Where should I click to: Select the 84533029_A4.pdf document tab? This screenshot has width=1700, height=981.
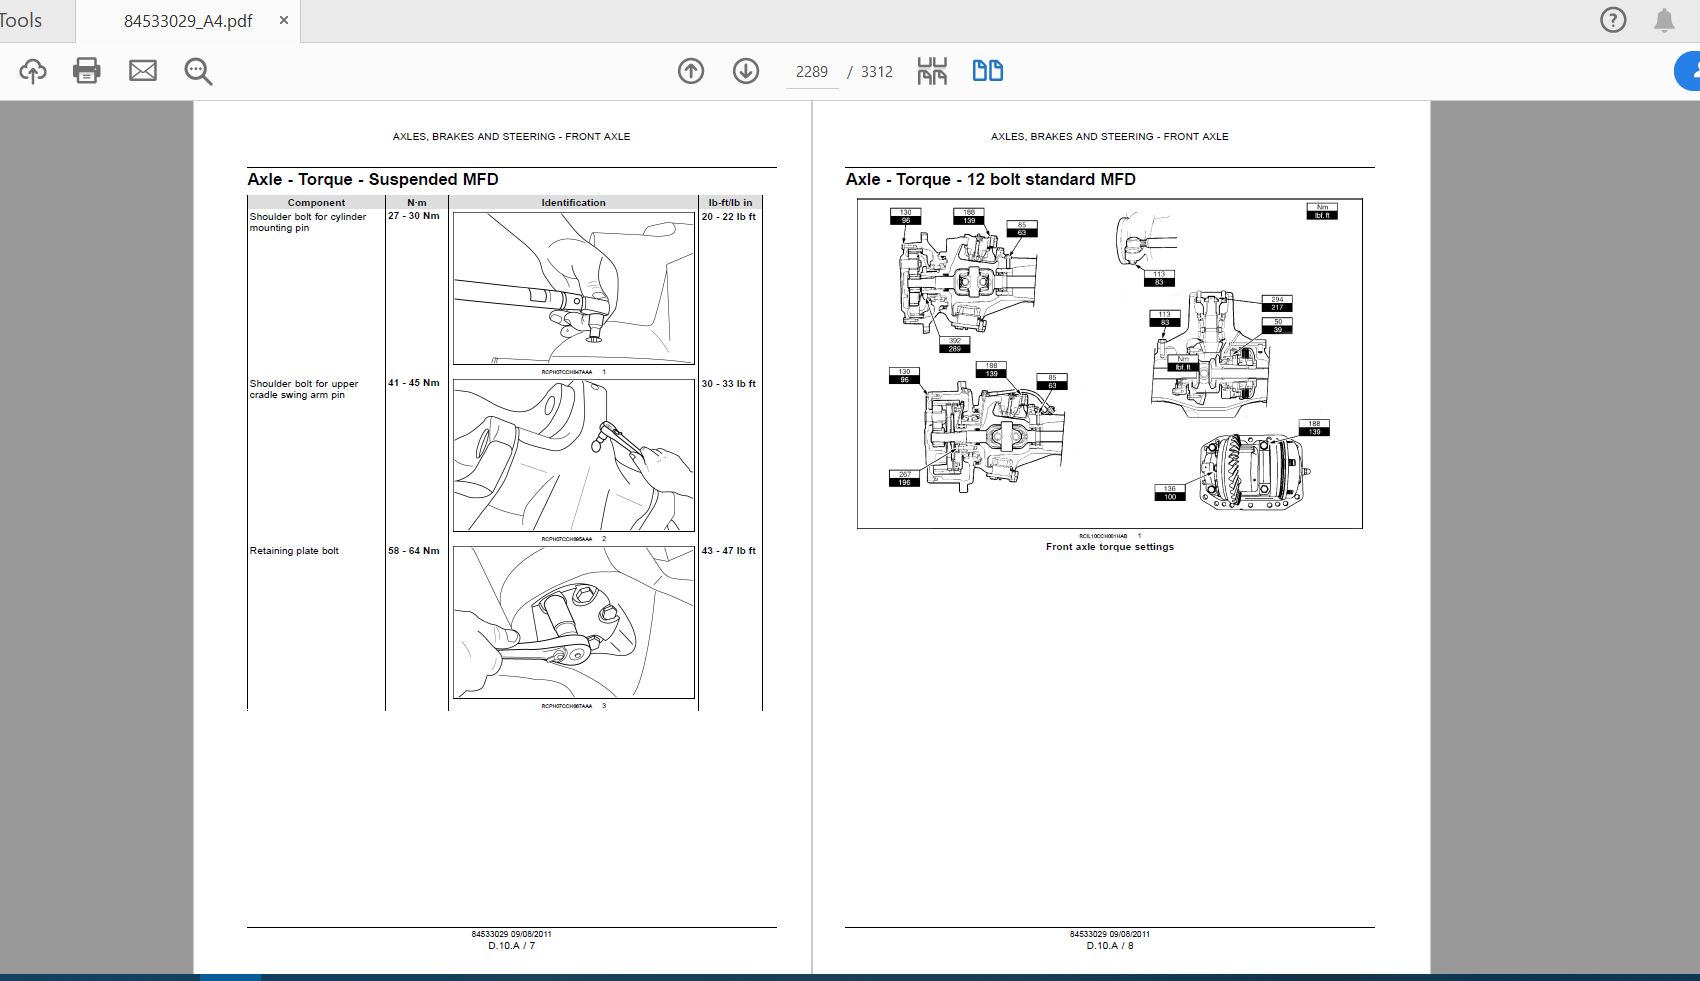tap(188, 20)
